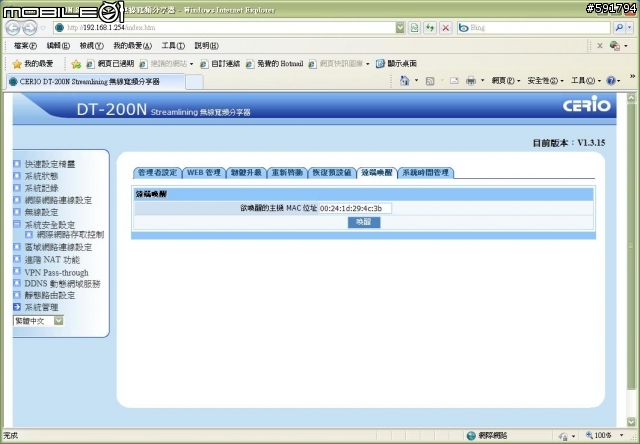The height and width of the screenshot is (444, 640).
Task: Open 網際網路連線設定 in the sidebar
Action: [58, 200]
